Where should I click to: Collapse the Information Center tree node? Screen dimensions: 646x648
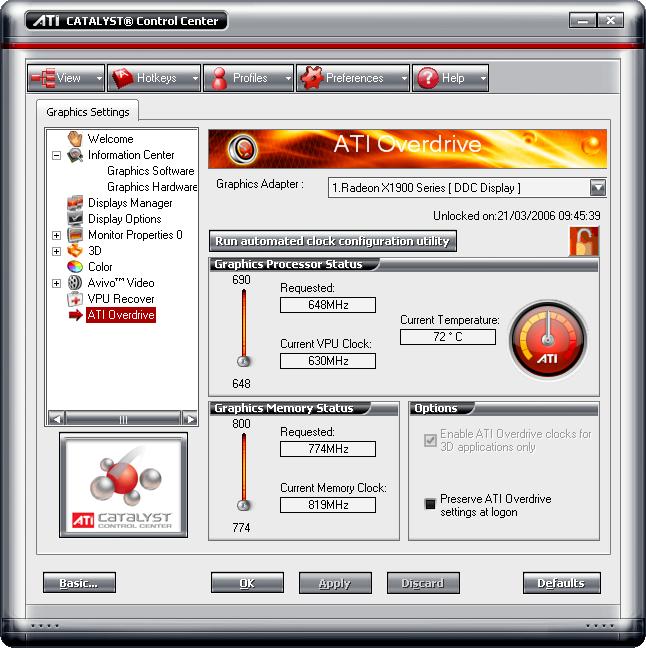click(x=57, y=155)
